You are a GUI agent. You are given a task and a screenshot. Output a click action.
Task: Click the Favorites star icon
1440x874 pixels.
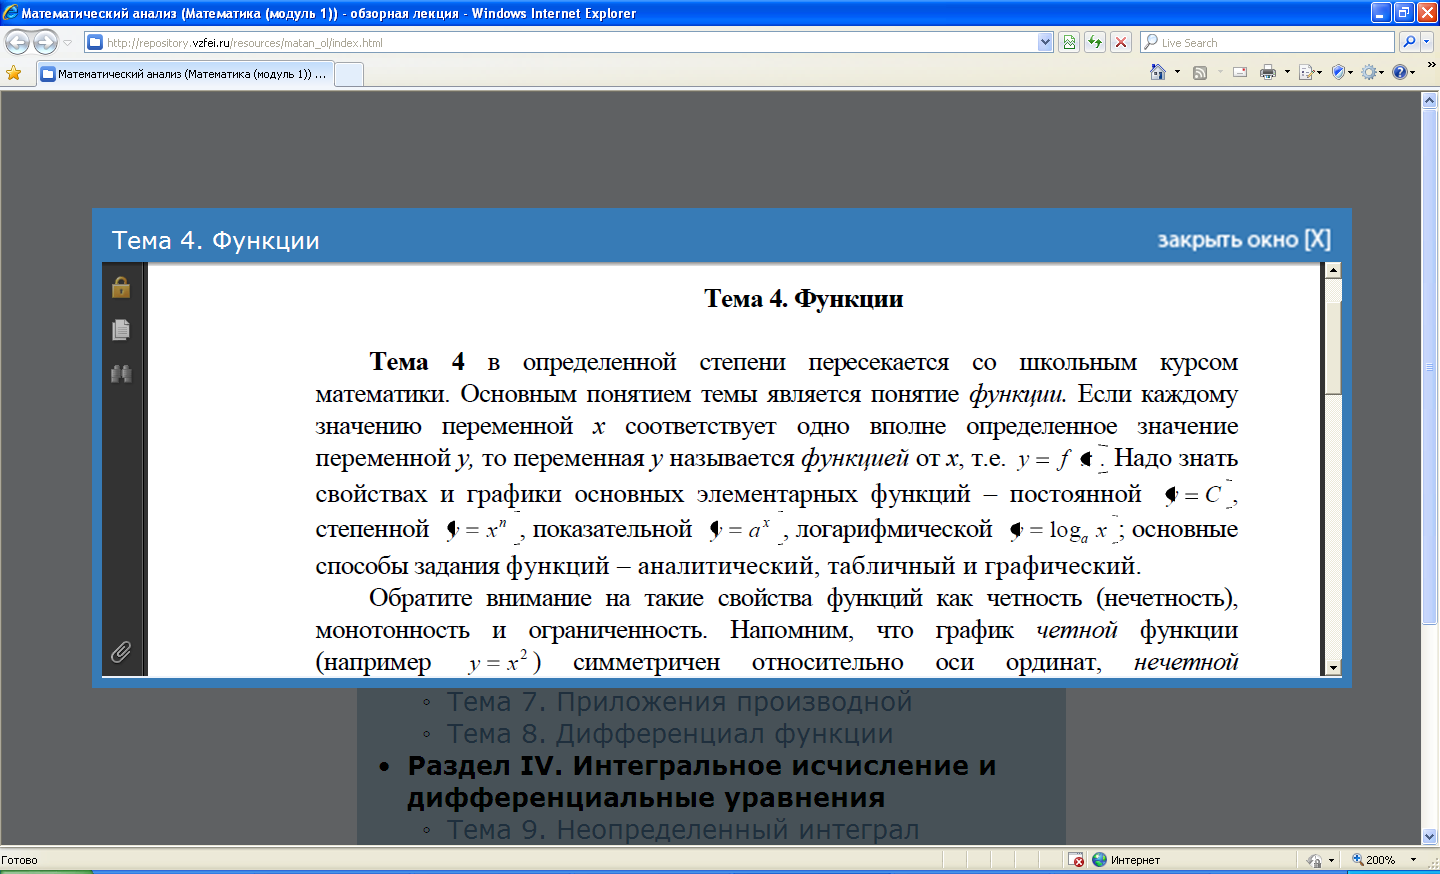pyautogui.click(x=13, y=73)
